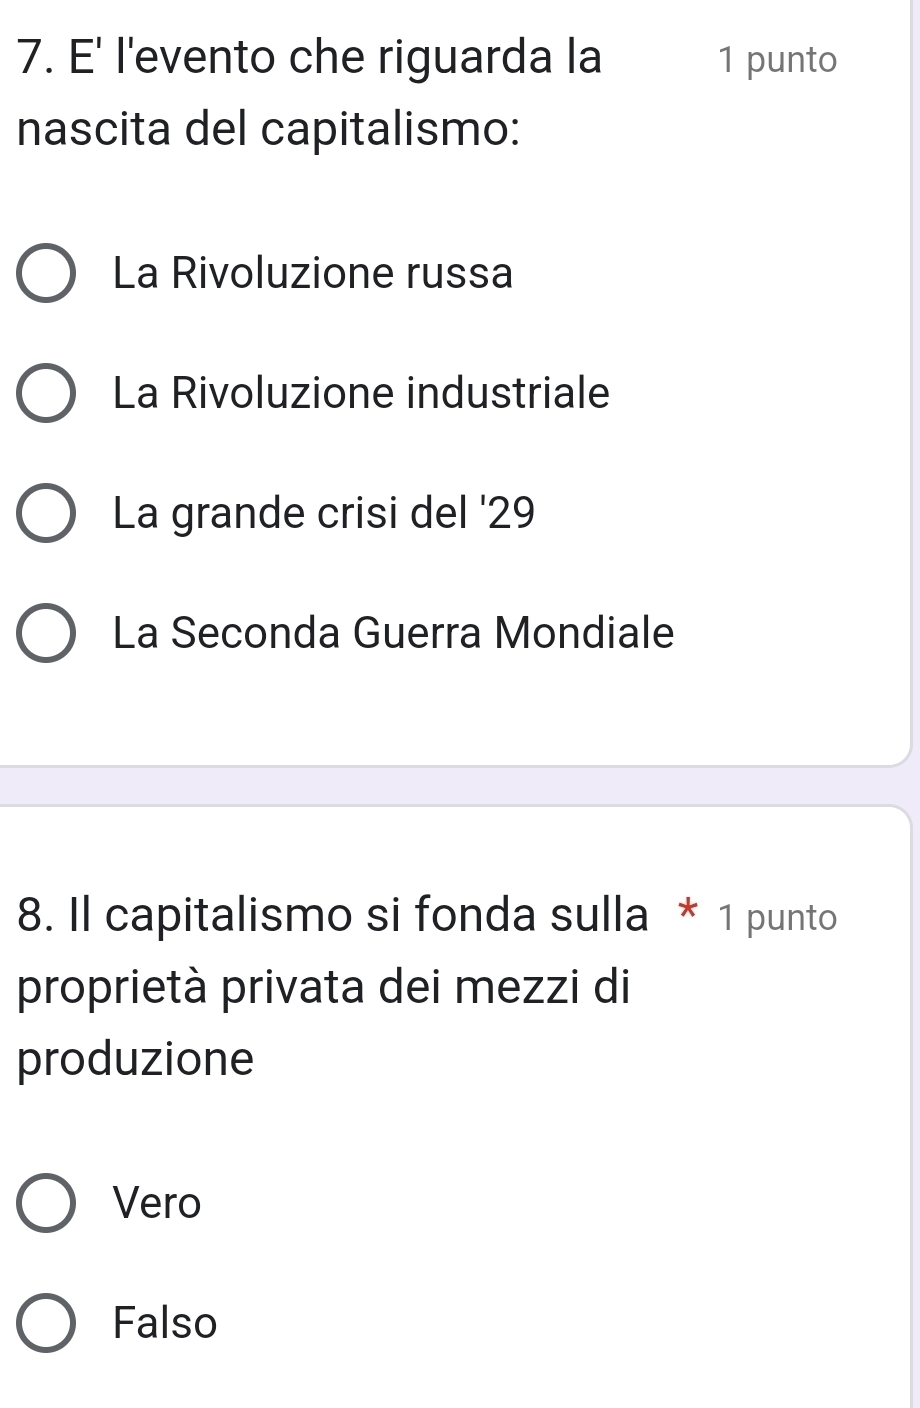Click the '1 punto' label of question 8
This screenshot has height=1408, width=920.
tap(777, 918)
